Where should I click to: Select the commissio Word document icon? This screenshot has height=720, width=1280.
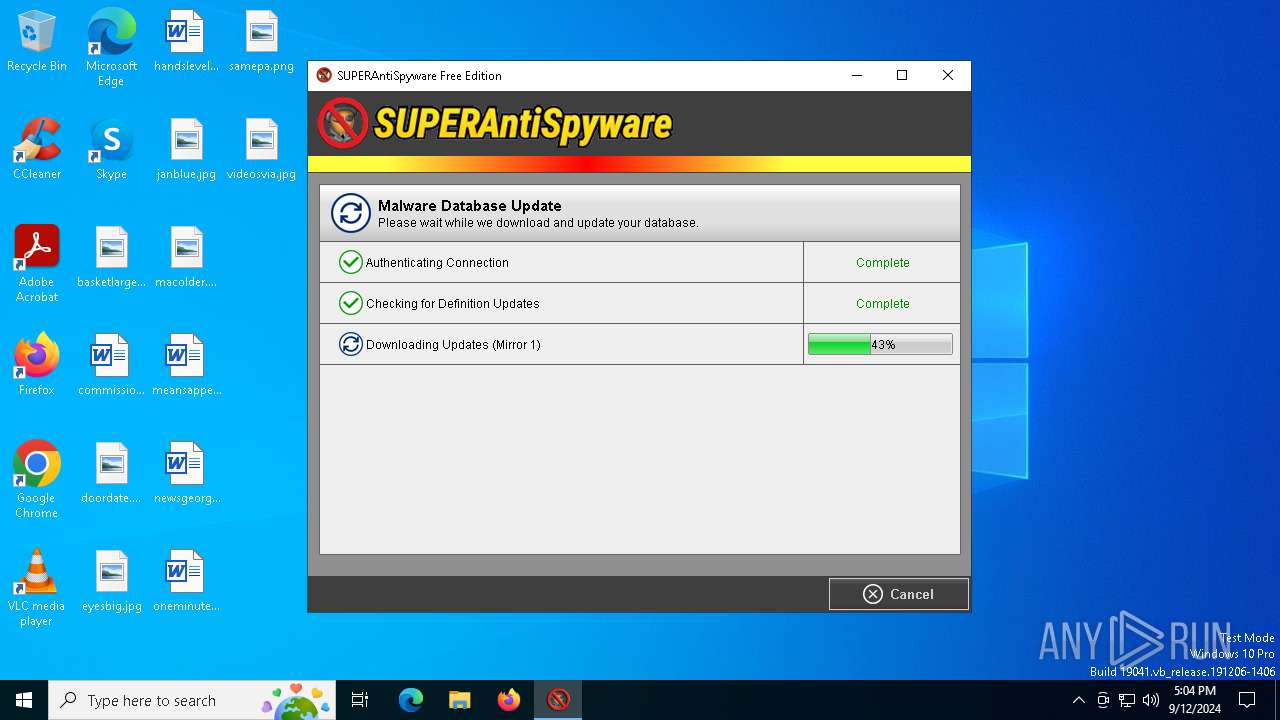(x=111, y=366)
